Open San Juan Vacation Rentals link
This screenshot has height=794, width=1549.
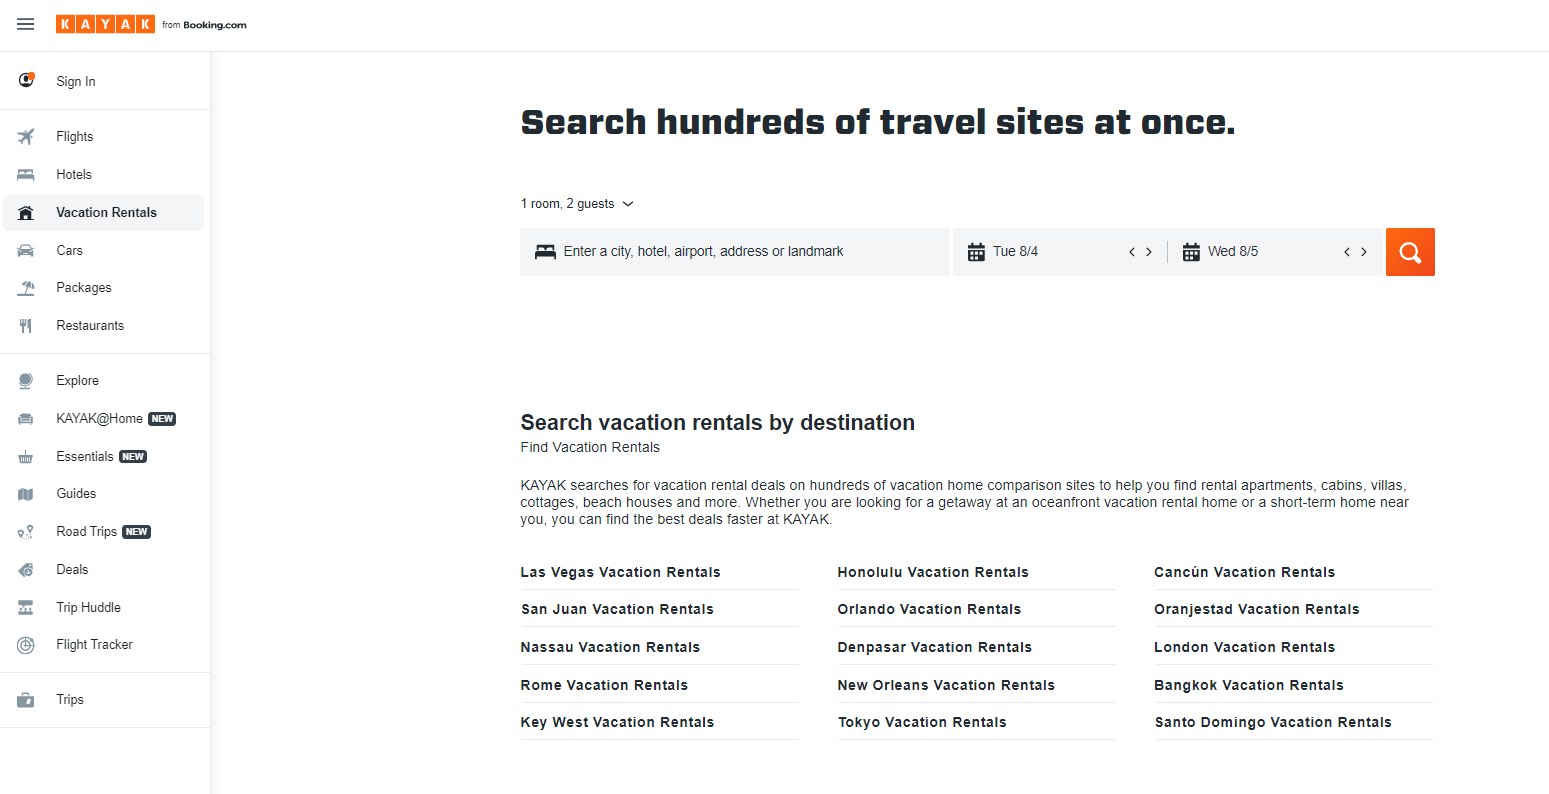(617, 609)
